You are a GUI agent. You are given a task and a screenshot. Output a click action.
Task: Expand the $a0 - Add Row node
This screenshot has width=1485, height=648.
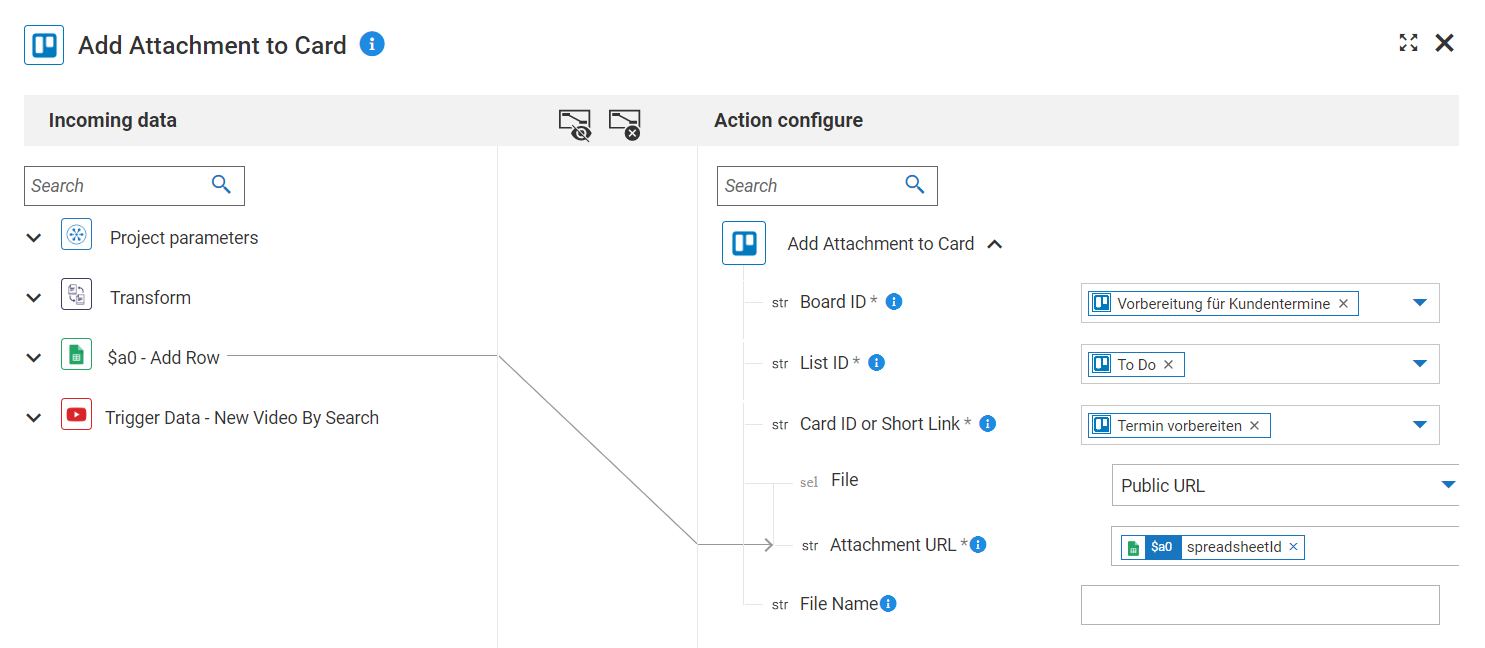click(x=34, y=358)
